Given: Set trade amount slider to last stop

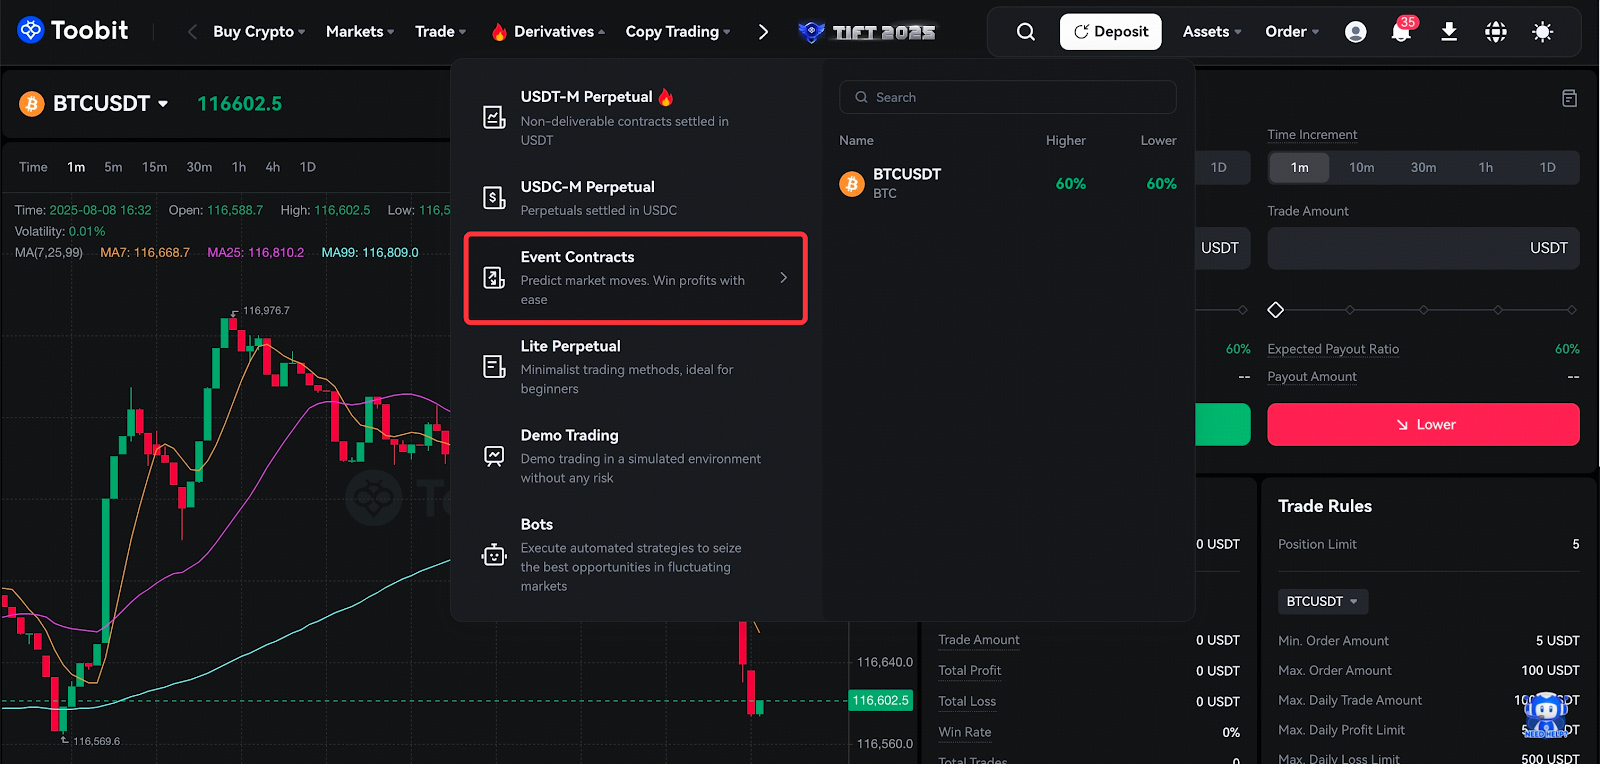Looking at the screenshot, I should click(x=1572, y=310).
